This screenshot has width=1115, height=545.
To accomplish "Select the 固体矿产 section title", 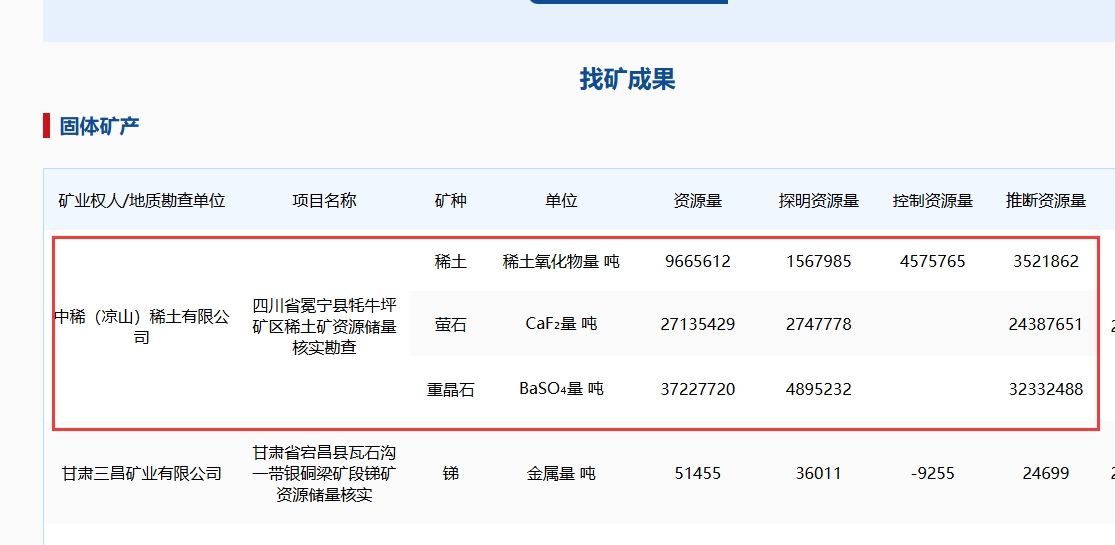I will click(x=99, y=126).
